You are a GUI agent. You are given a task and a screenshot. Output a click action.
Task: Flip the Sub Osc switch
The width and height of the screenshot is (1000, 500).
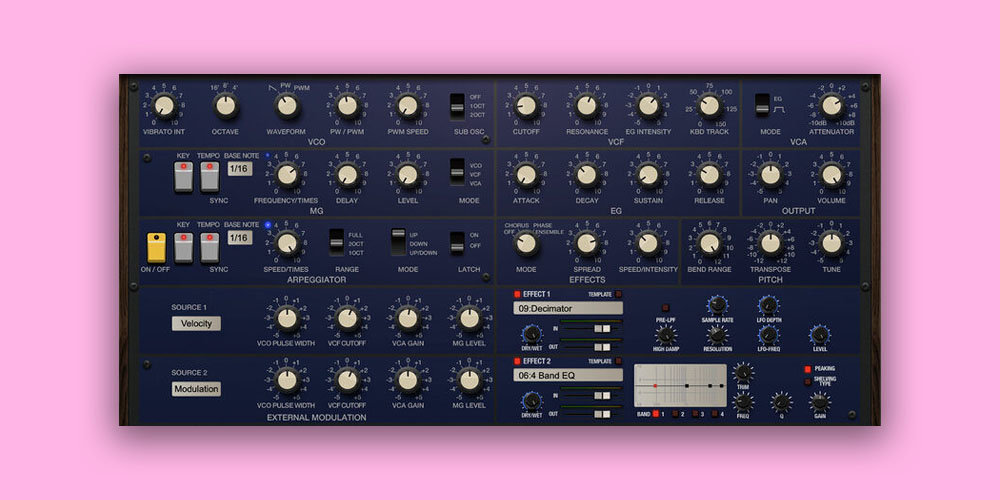457,106
